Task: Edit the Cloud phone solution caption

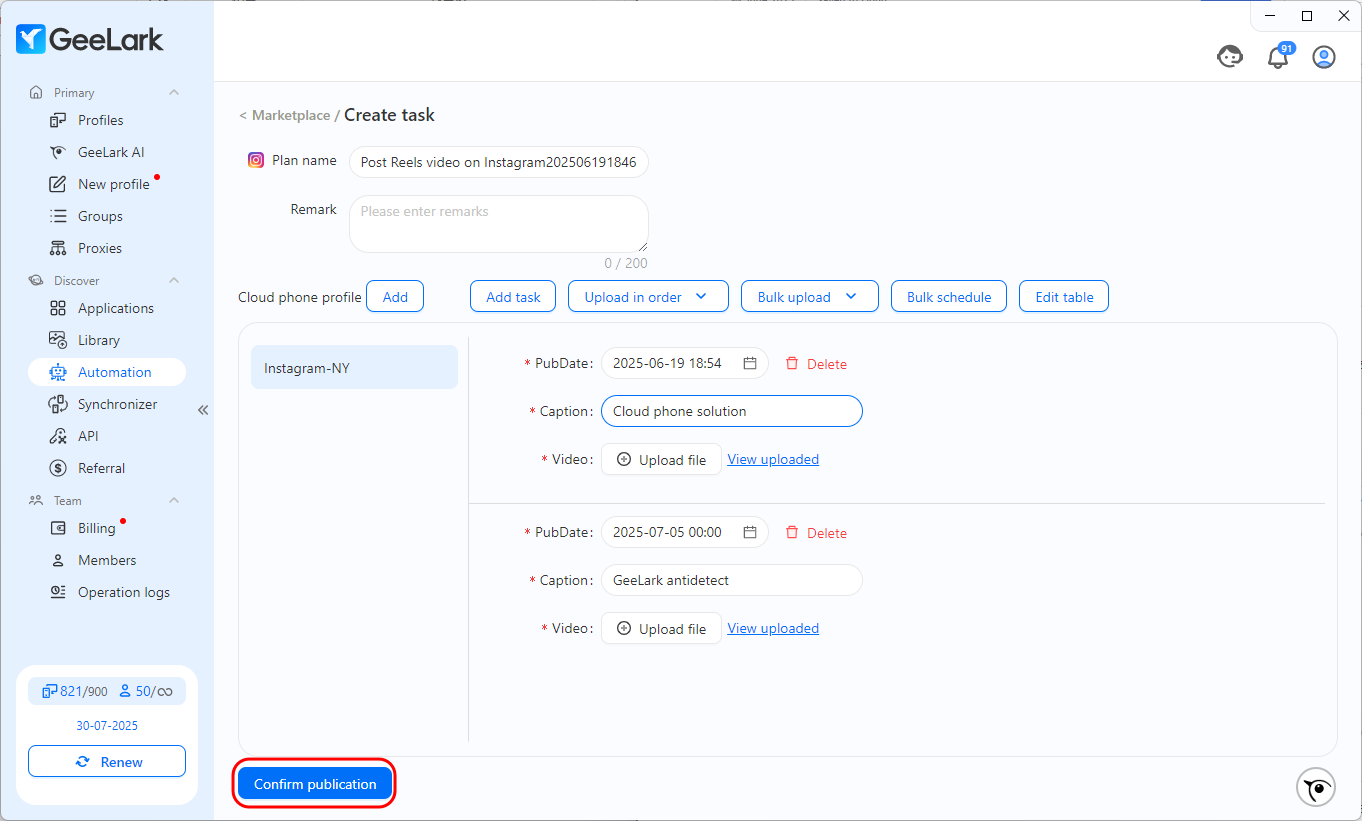Action: pos(731,411)
